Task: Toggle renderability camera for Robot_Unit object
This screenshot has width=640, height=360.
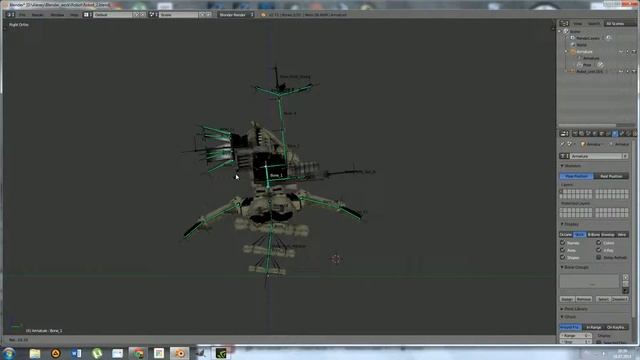Action: tap(634, 71)
